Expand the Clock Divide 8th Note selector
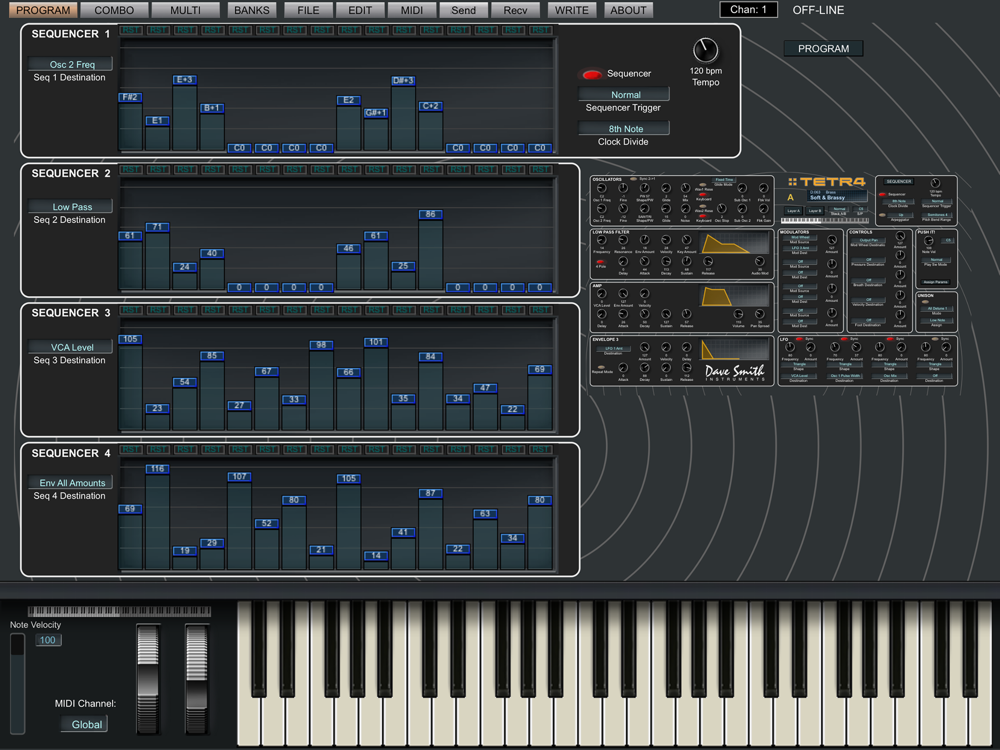 pos(625,129)
